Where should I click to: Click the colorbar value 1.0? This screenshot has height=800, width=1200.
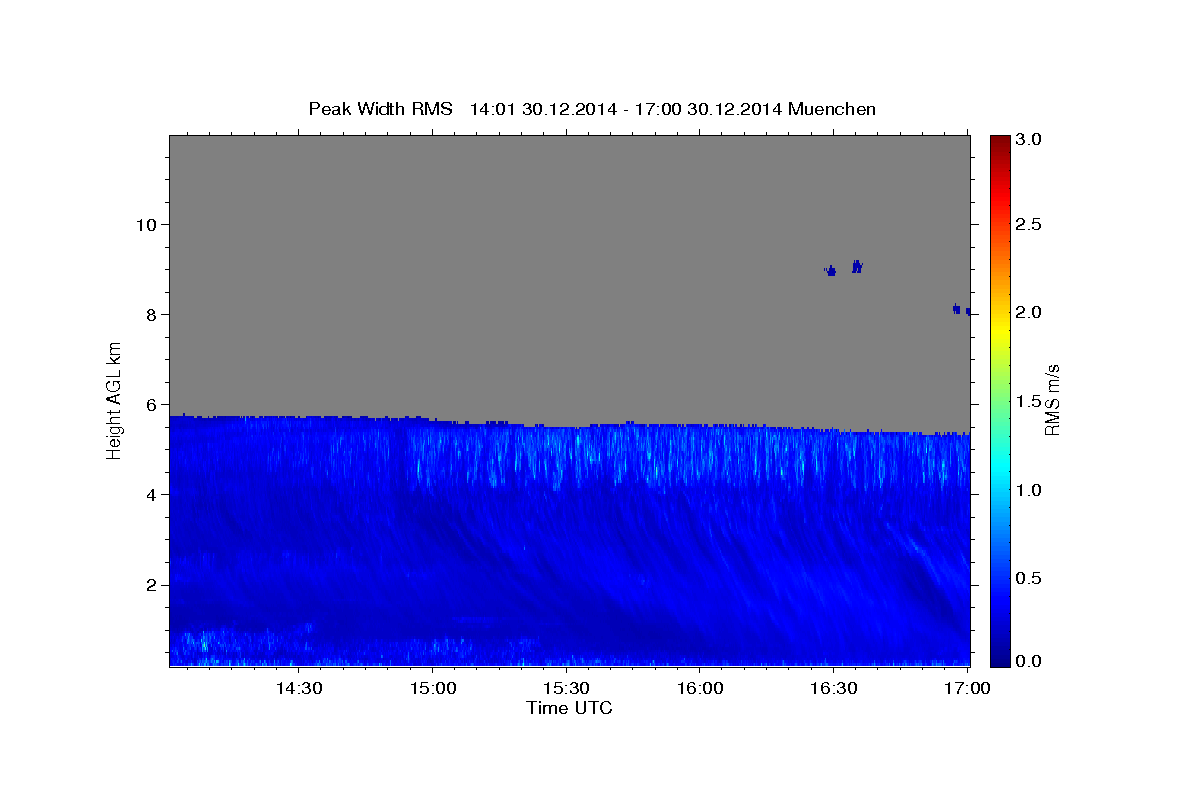point(1028,490)
